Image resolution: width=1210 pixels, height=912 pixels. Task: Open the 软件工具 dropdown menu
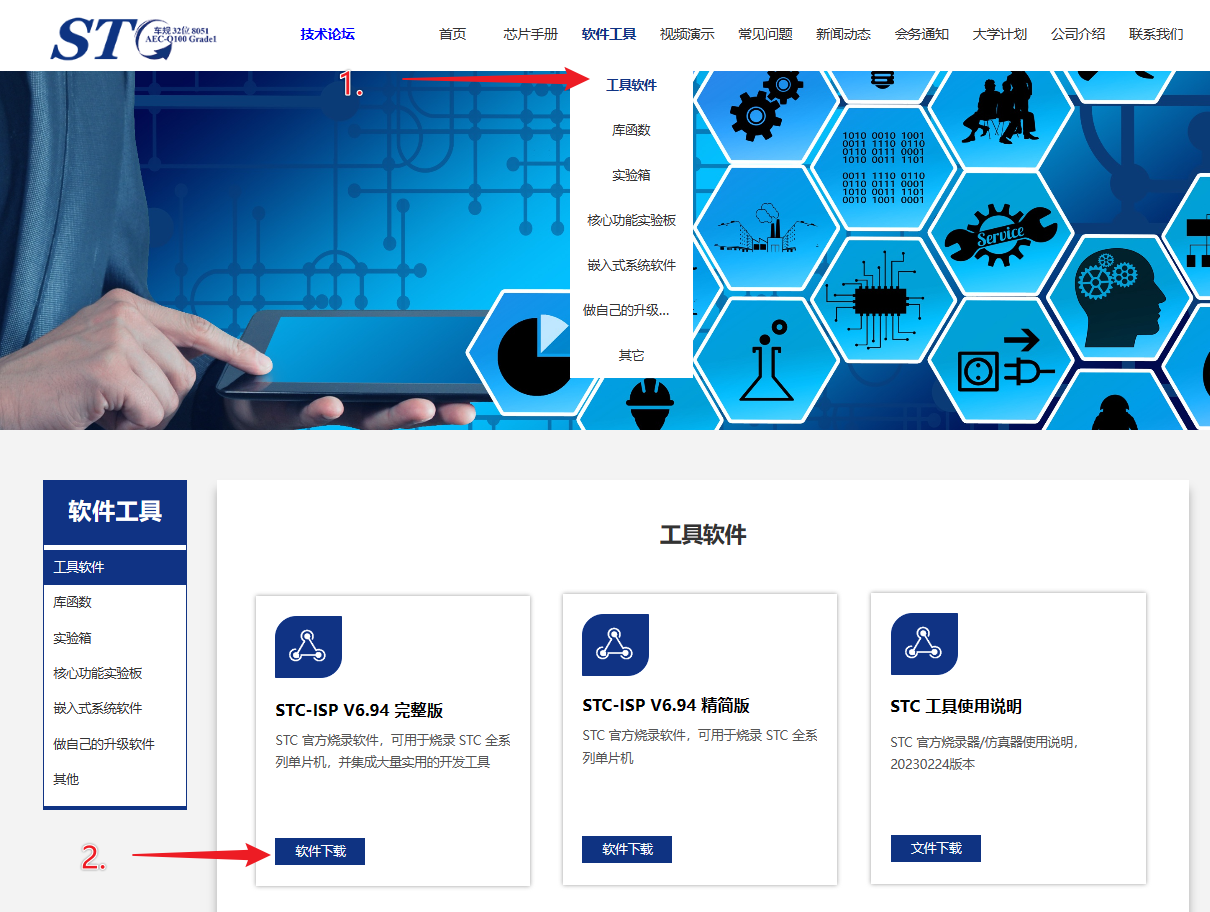pyautogui.click(x=609, y=33)
